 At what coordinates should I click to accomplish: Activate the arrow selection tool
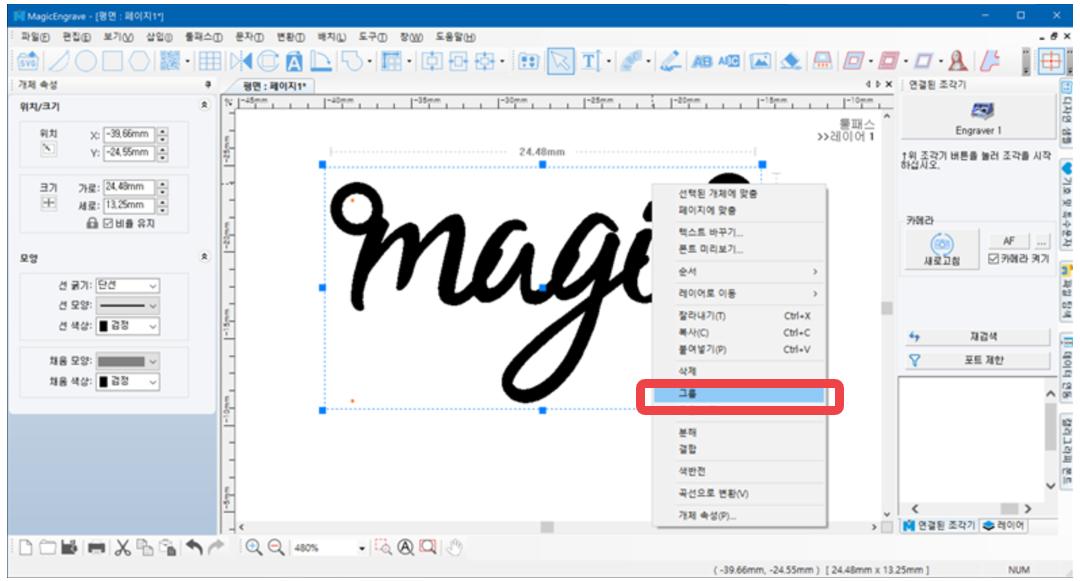(x=561, y=61)
